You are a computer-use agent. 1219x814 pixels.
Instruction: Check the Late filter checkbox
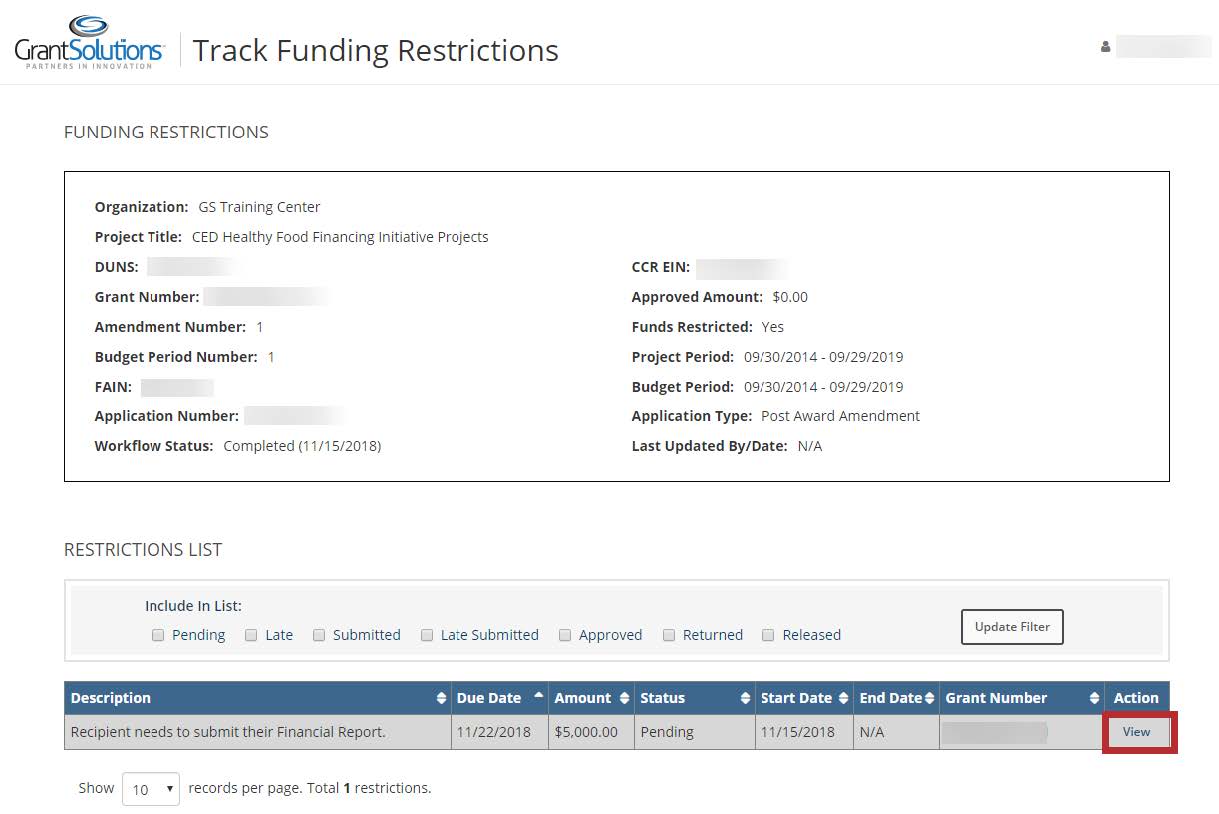pyautogui.click(x=251, y=635)
